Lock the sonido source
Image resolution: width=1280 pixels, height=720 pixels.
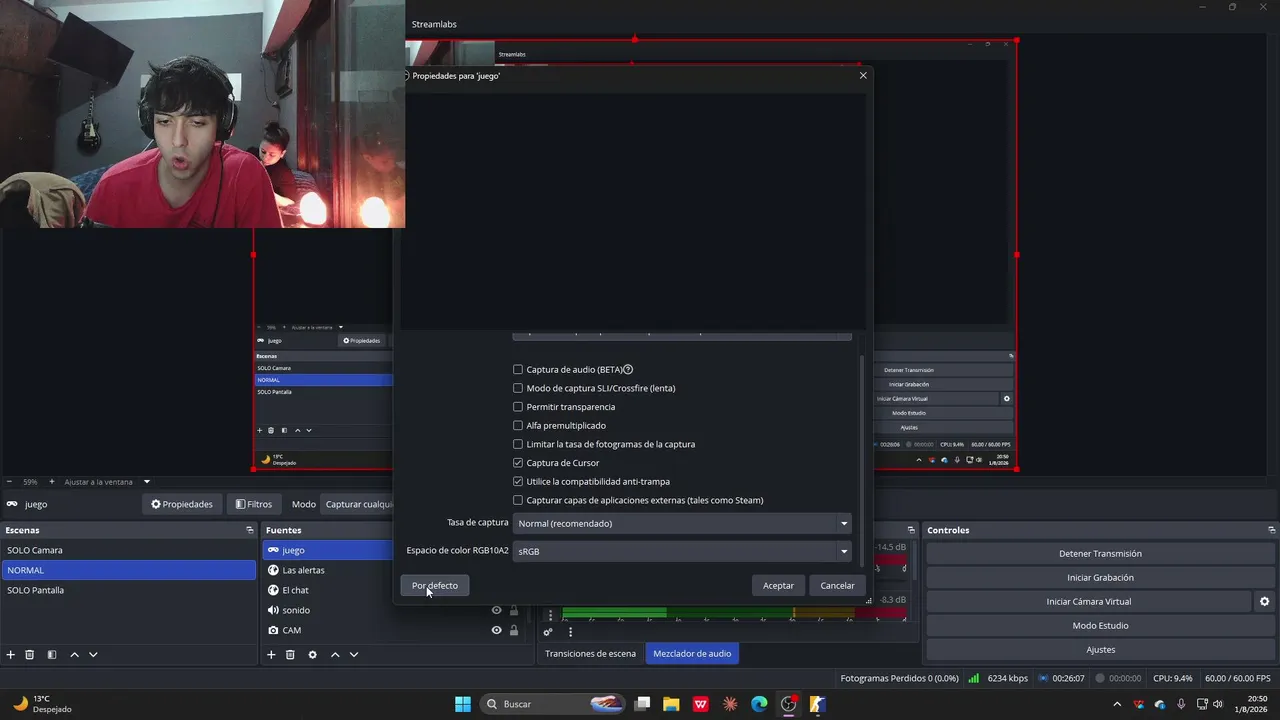[x=514, y=610]
